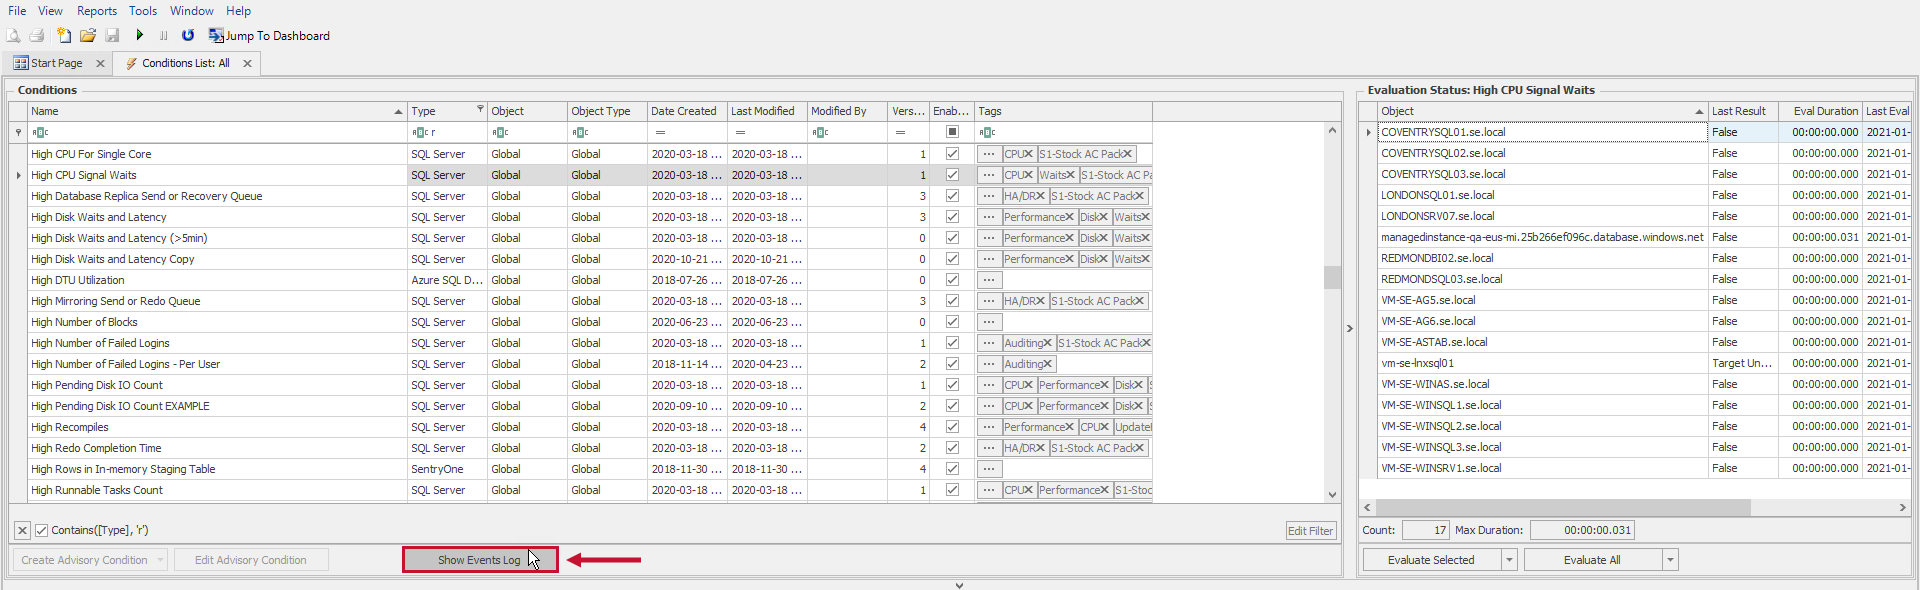
Task: Open the Help menu
Action: pos(238,11)
